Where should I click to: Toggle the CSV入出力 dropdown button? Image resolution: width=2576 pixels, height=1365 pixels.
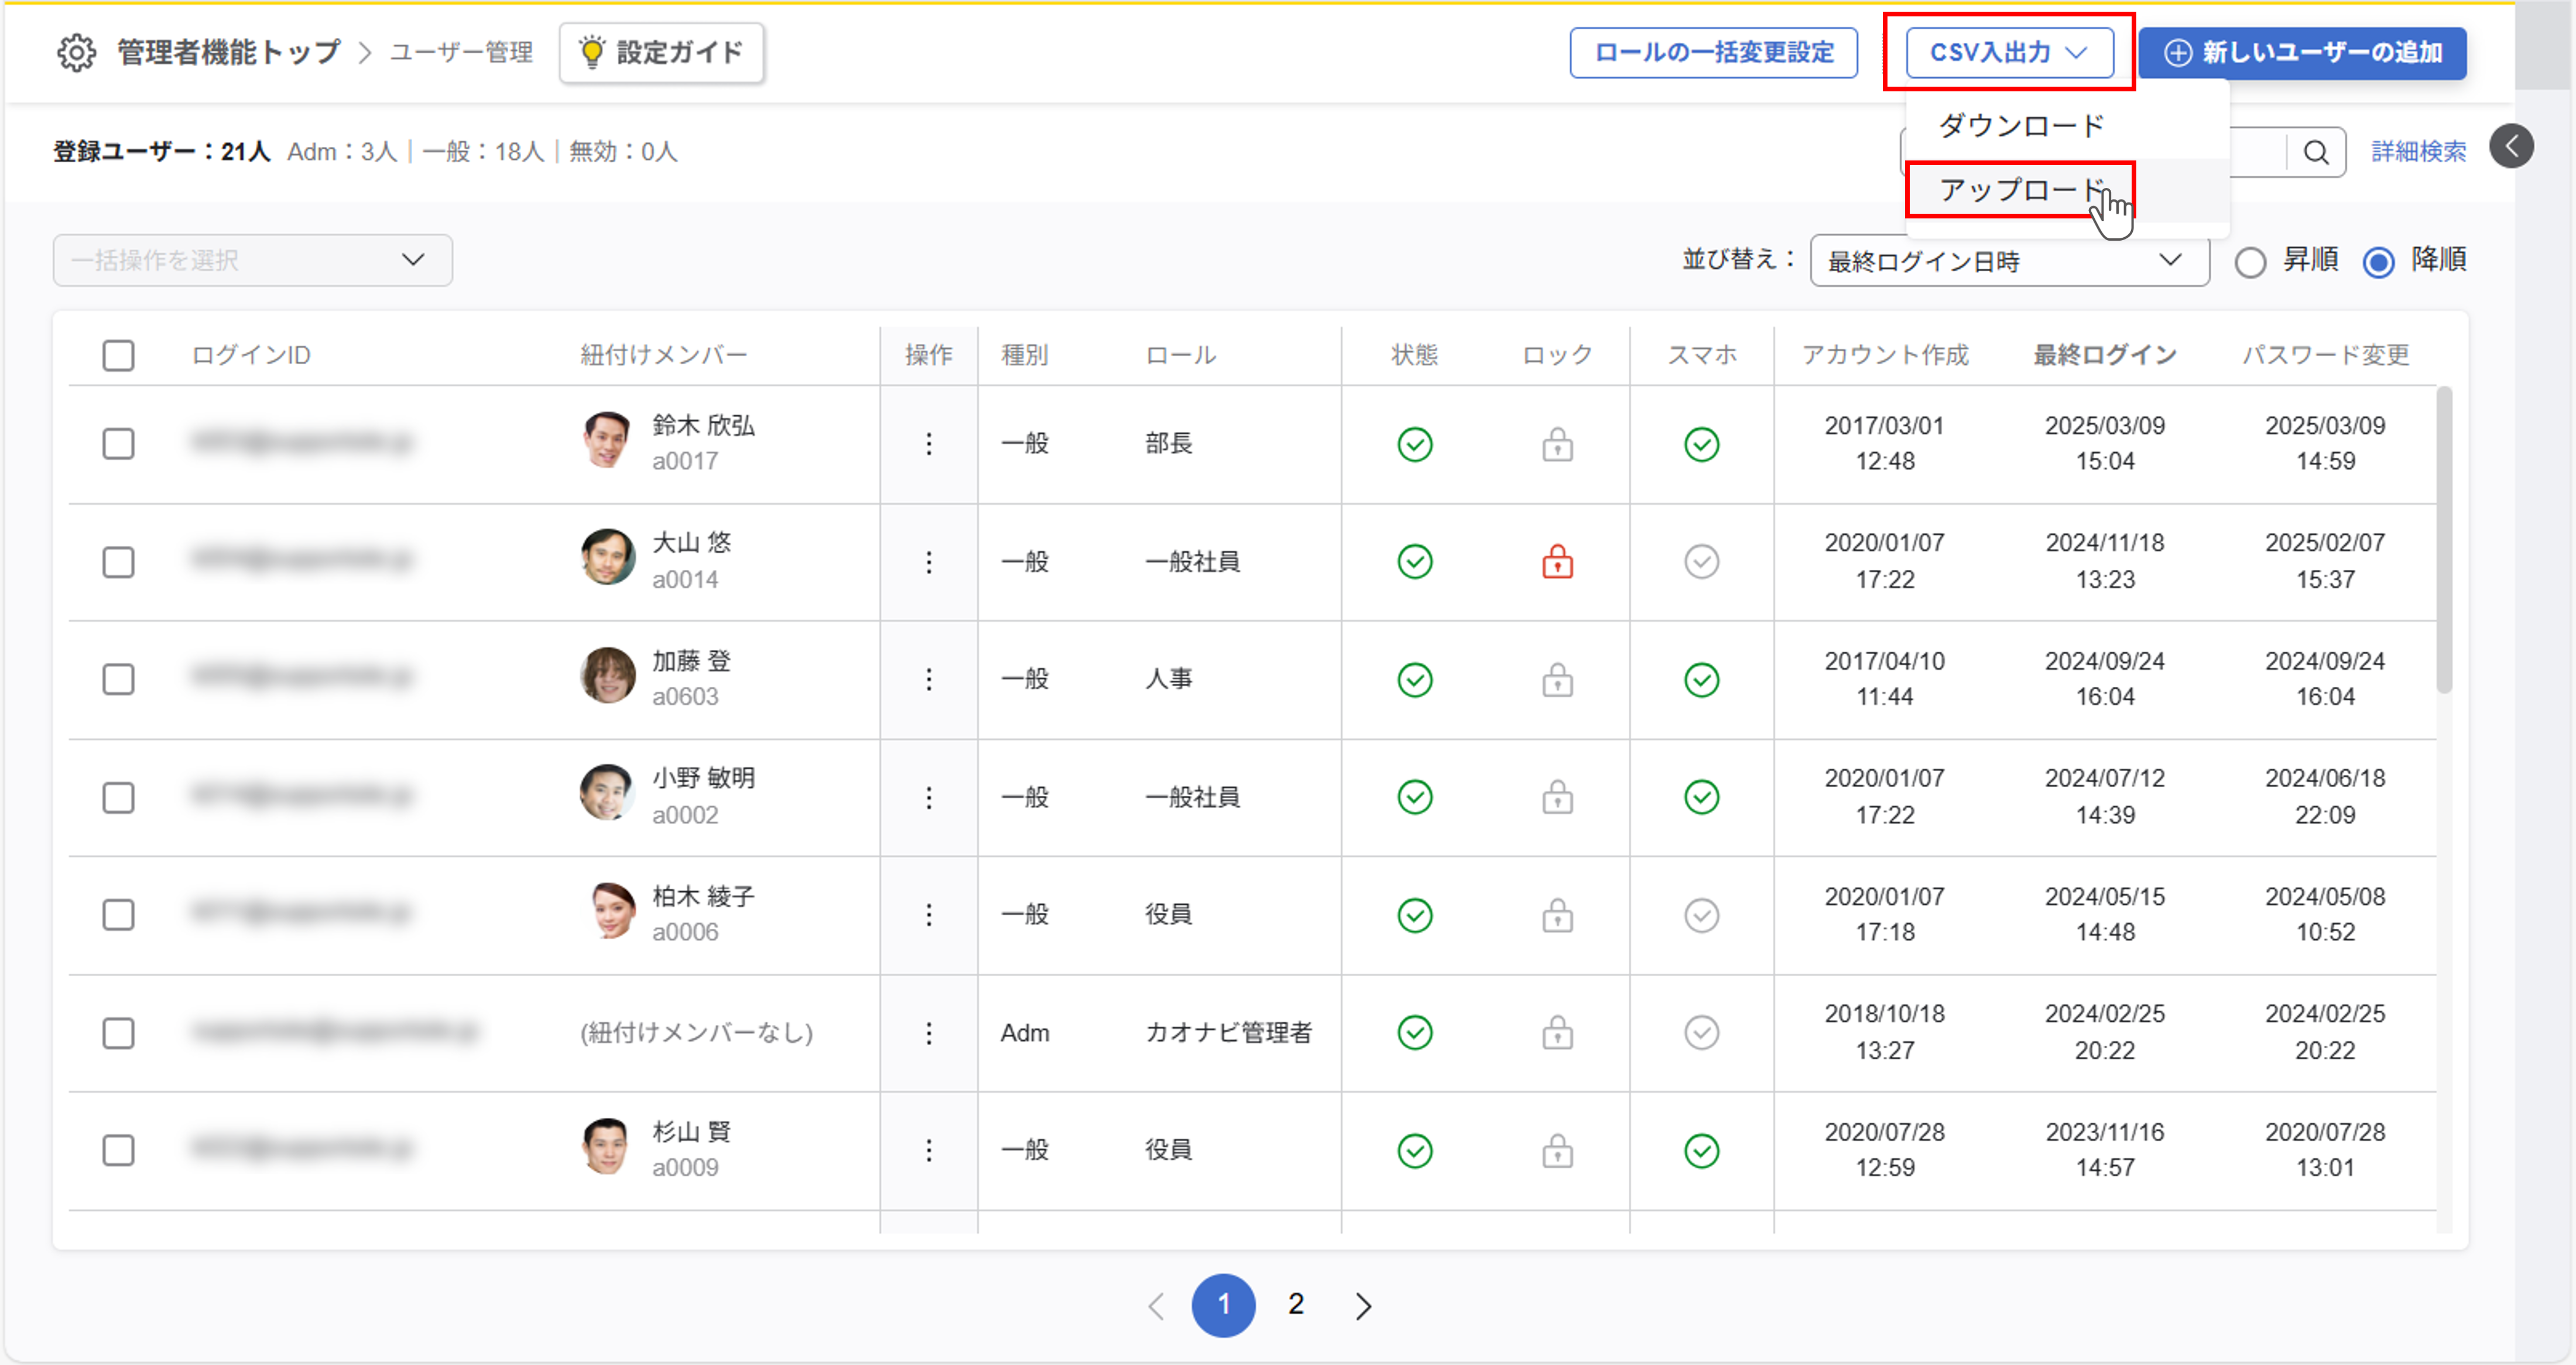pos(2008,52)
